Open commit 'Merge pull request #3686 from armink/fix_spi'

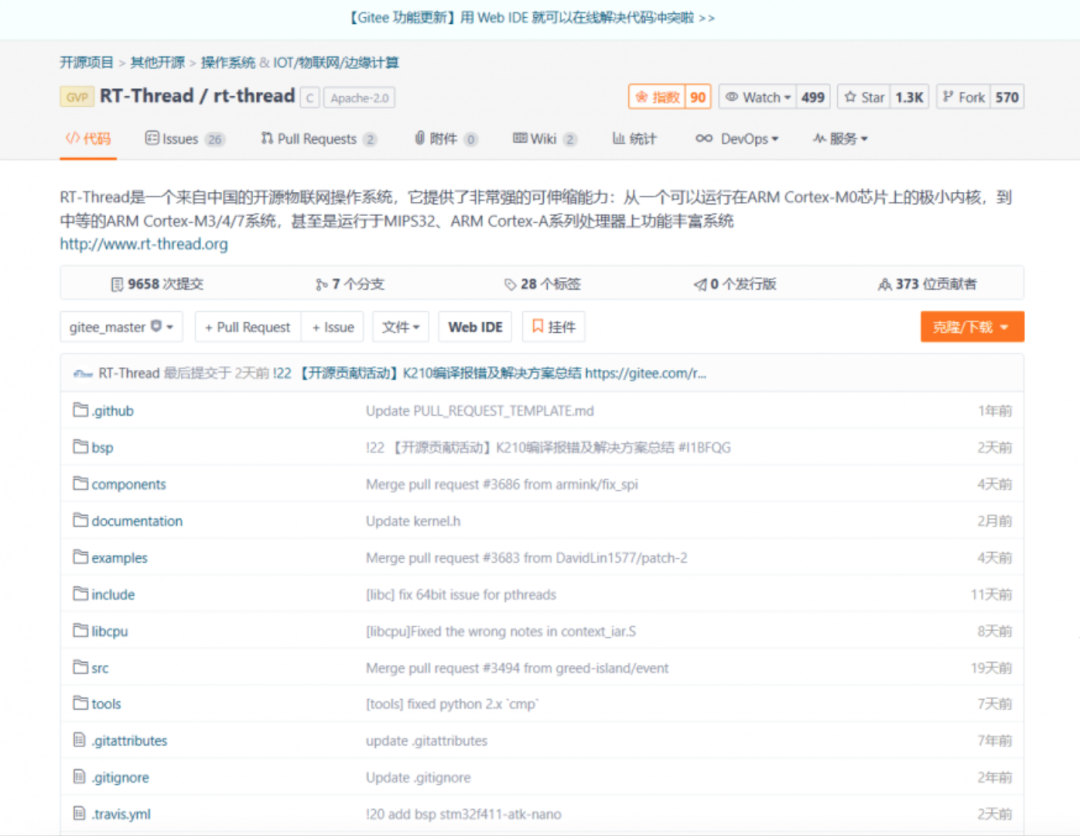[x=502, y=484]
